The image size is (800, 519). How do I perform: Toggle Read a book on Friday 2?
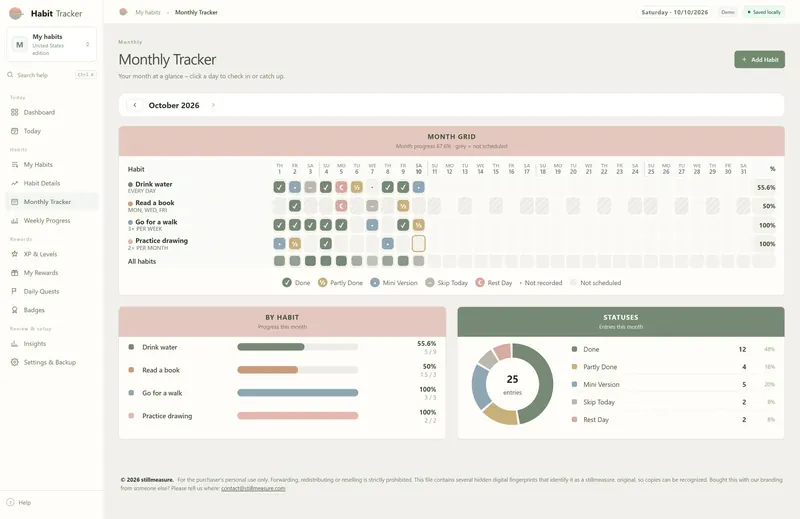294,206
